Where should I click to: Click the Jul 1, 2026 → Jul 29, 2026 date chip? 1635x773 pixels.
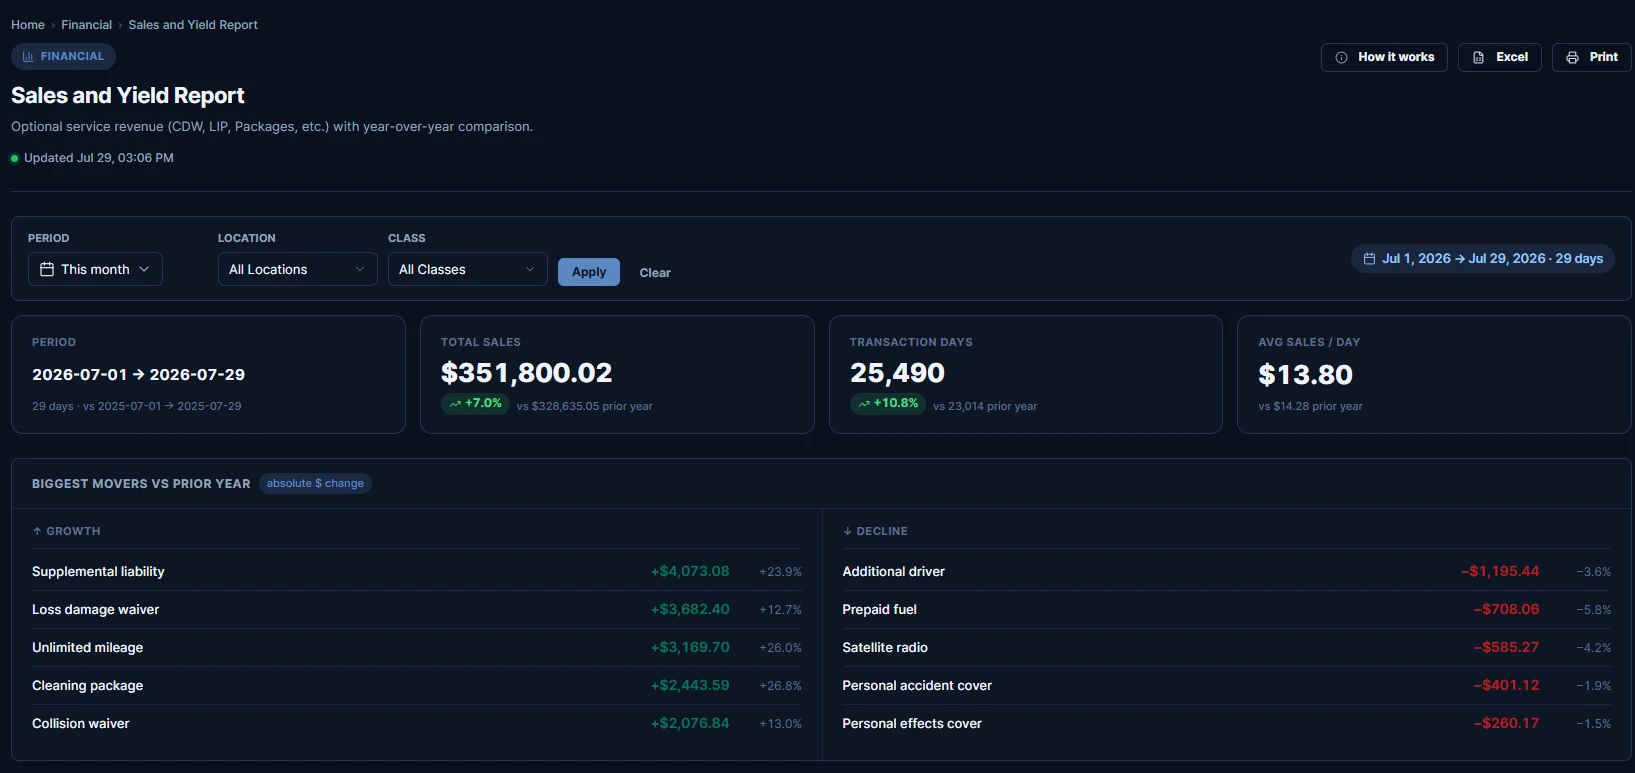(x=1482, y=259)
